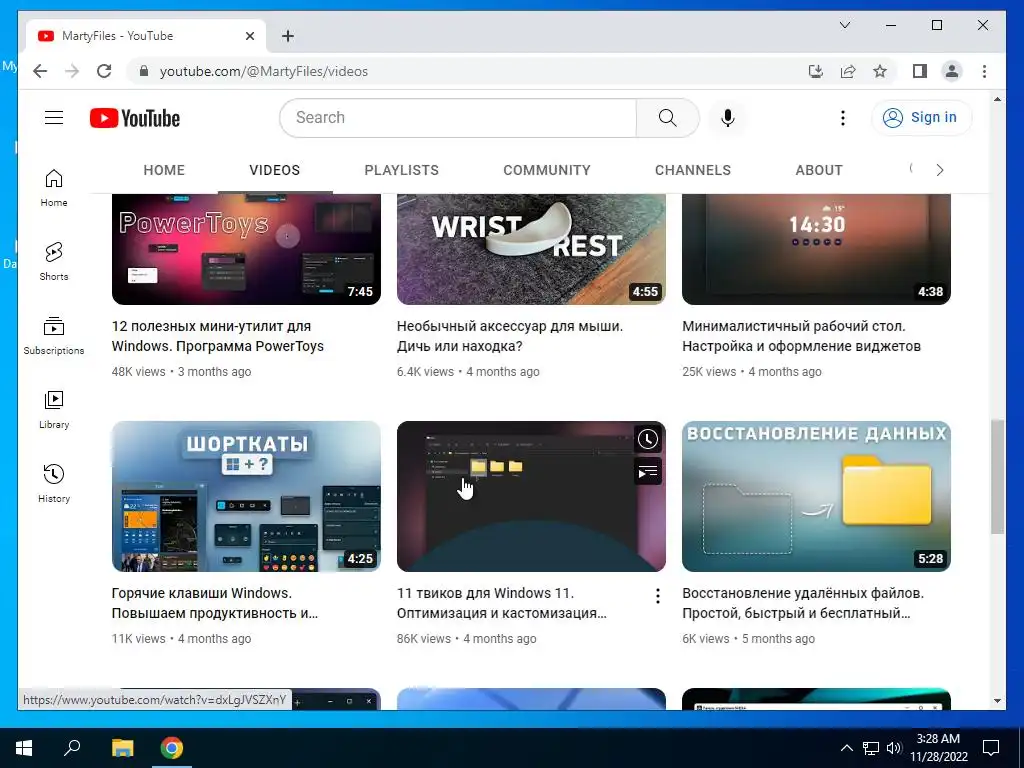The width and height of the screenshot is (1024, 768).
Task: Install app icon in address bar
Action: [x=816, y=71]
